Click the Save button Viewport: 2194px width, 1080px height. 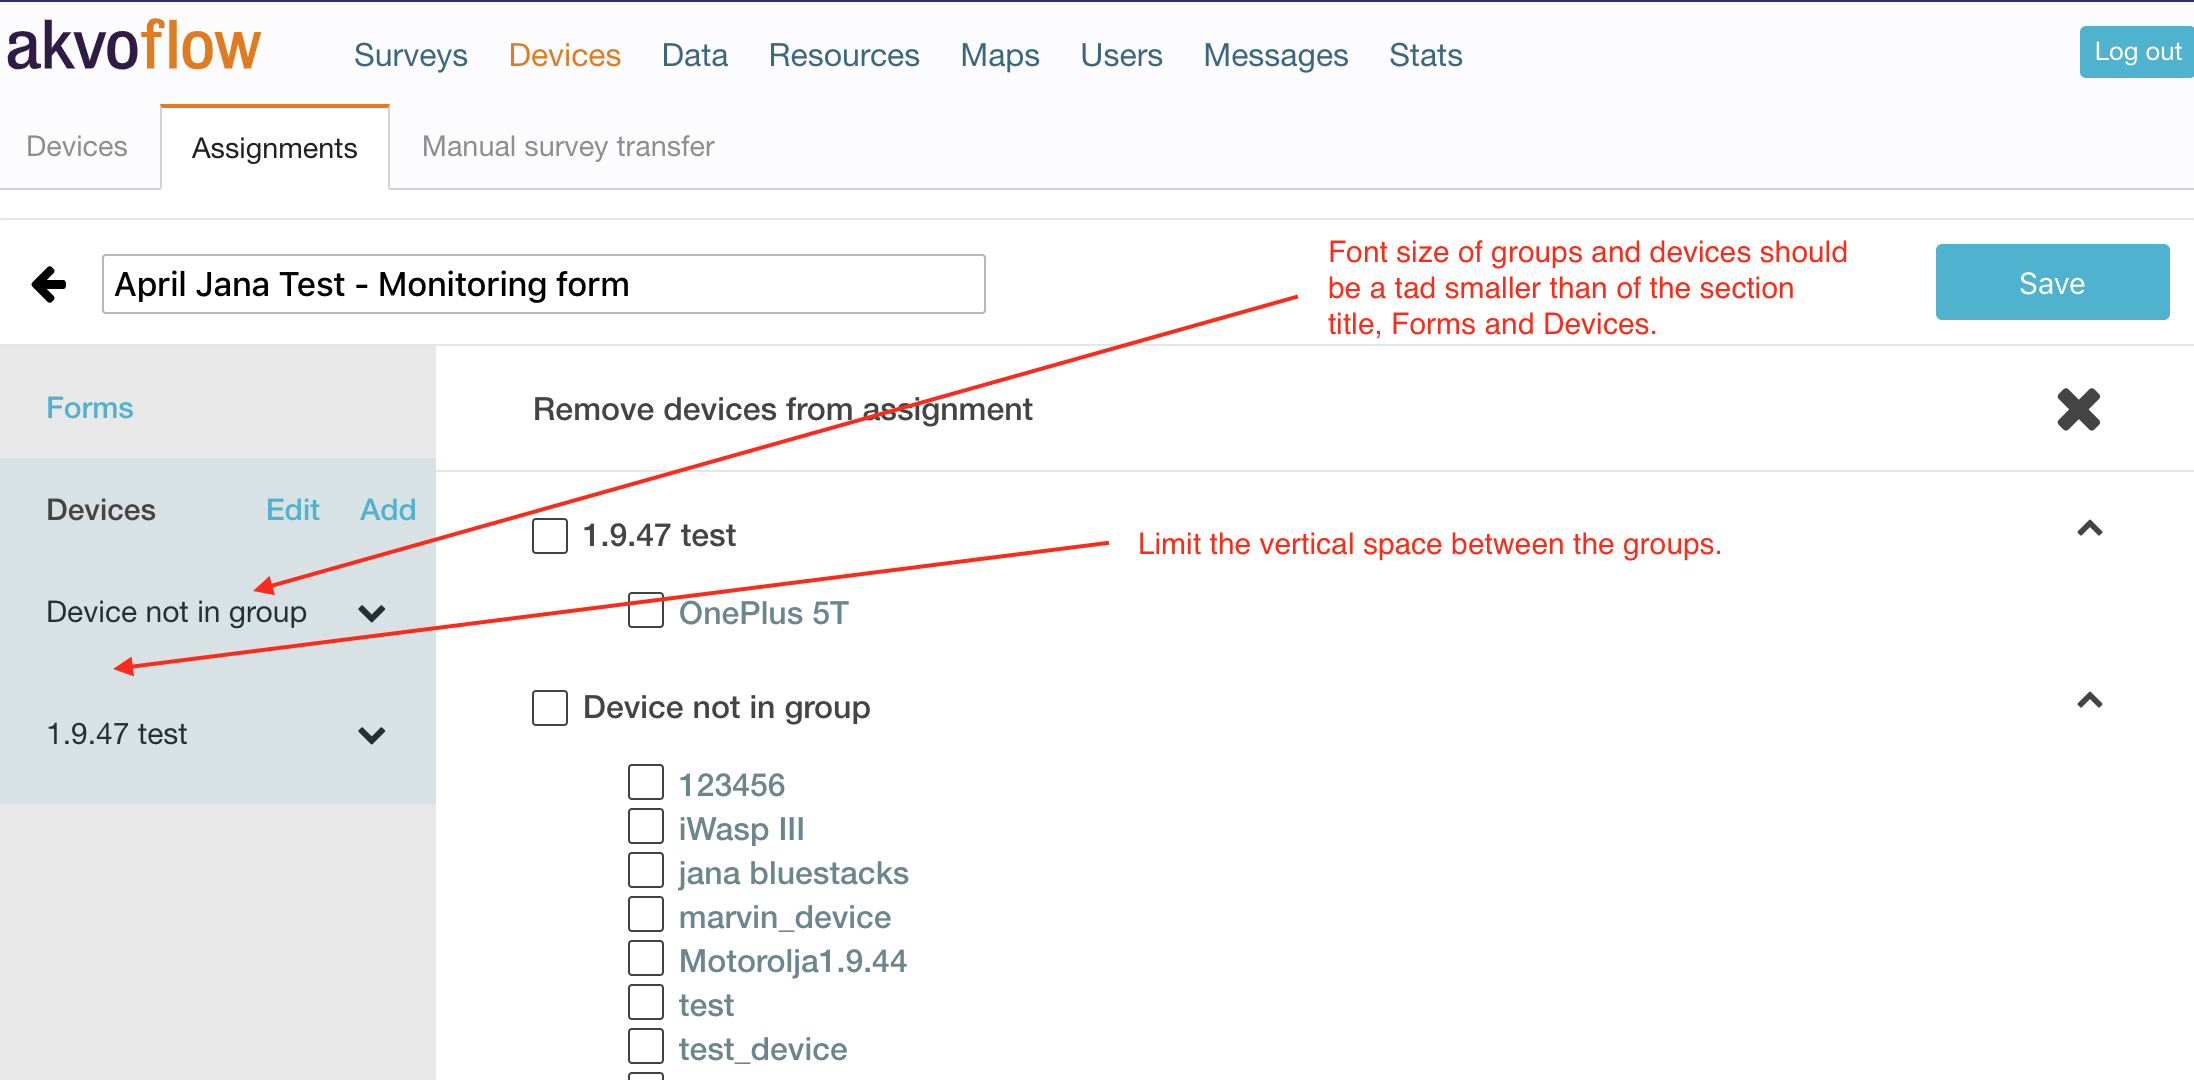pyautogui.click(x=2051, y=282)
